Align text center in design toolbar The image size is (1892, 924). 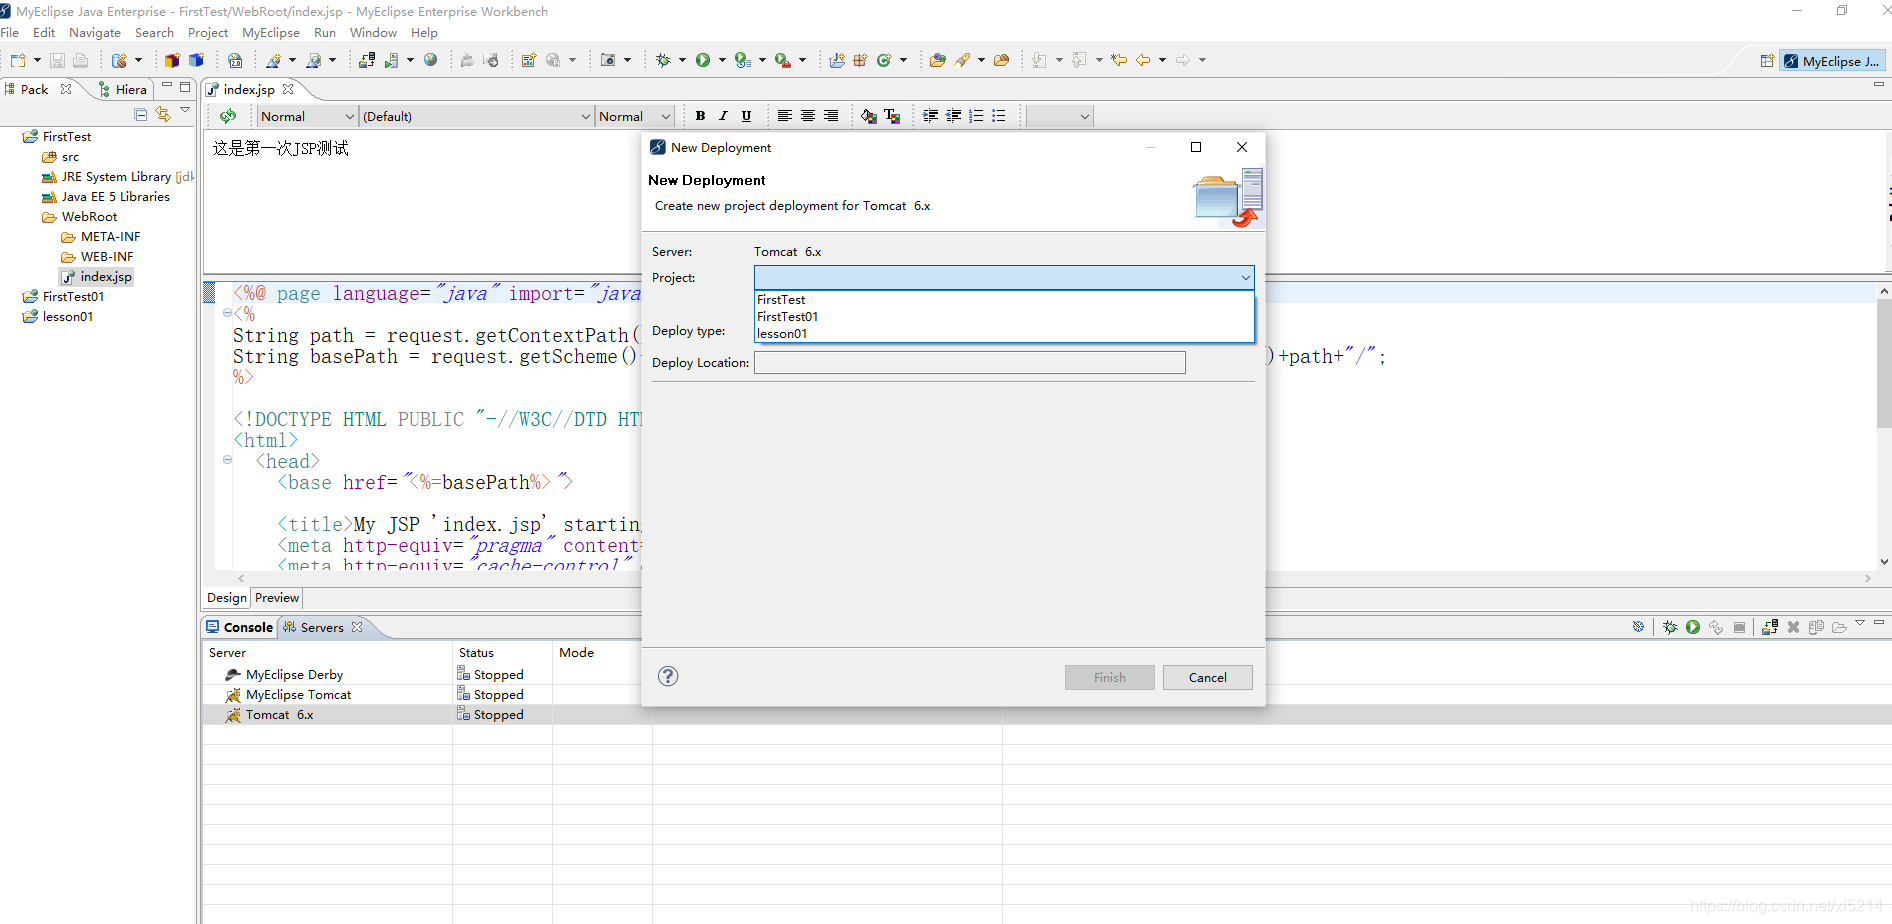808,116
